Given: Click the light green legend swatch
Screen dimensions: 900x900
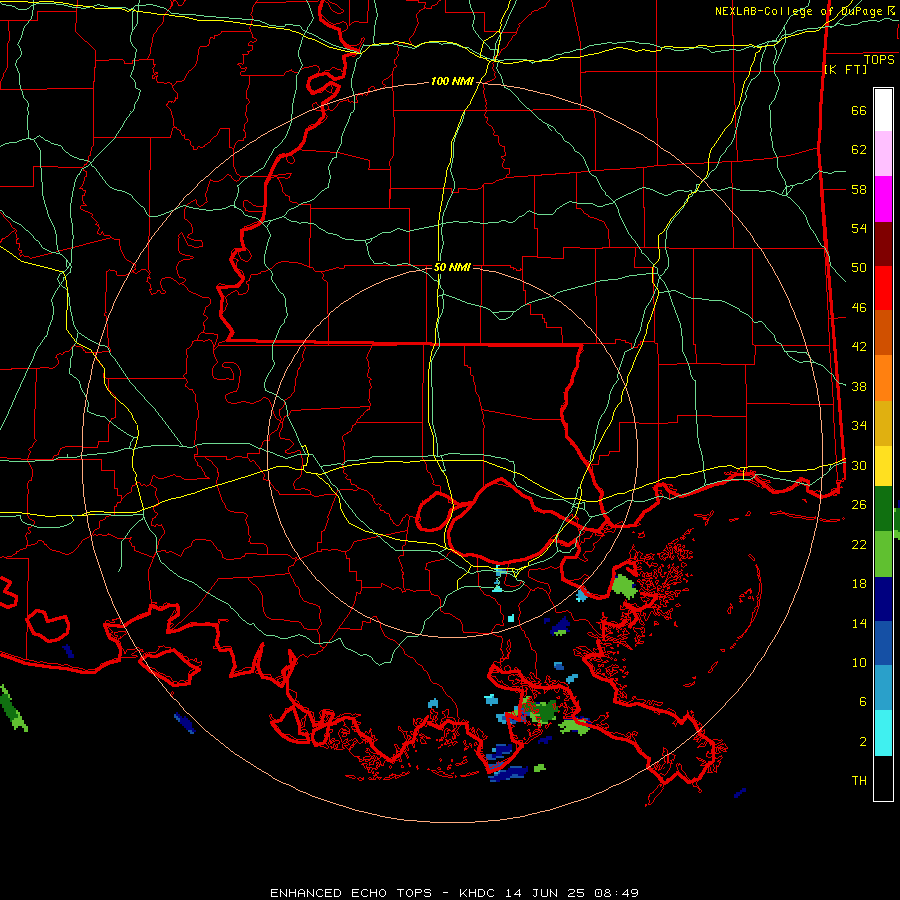Looking at the screenshot, I should coord(883,554).
